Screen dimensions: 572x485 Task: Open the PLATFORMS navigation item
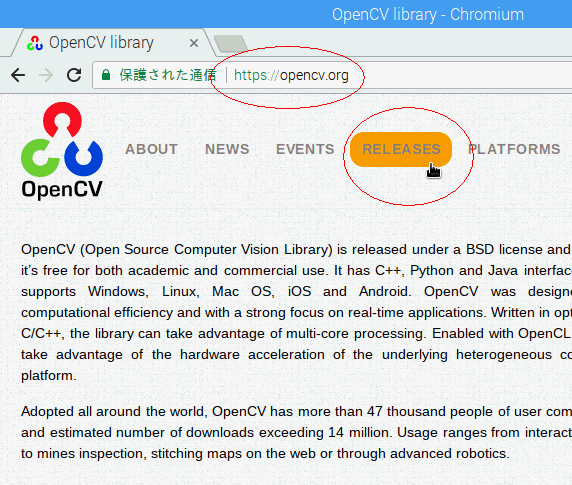(x=514, y=149)
